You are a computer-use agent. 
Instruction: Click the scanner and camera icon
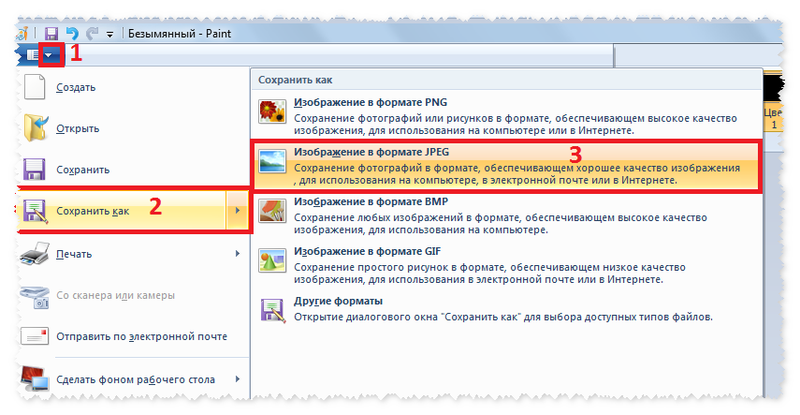click(35, 296)
